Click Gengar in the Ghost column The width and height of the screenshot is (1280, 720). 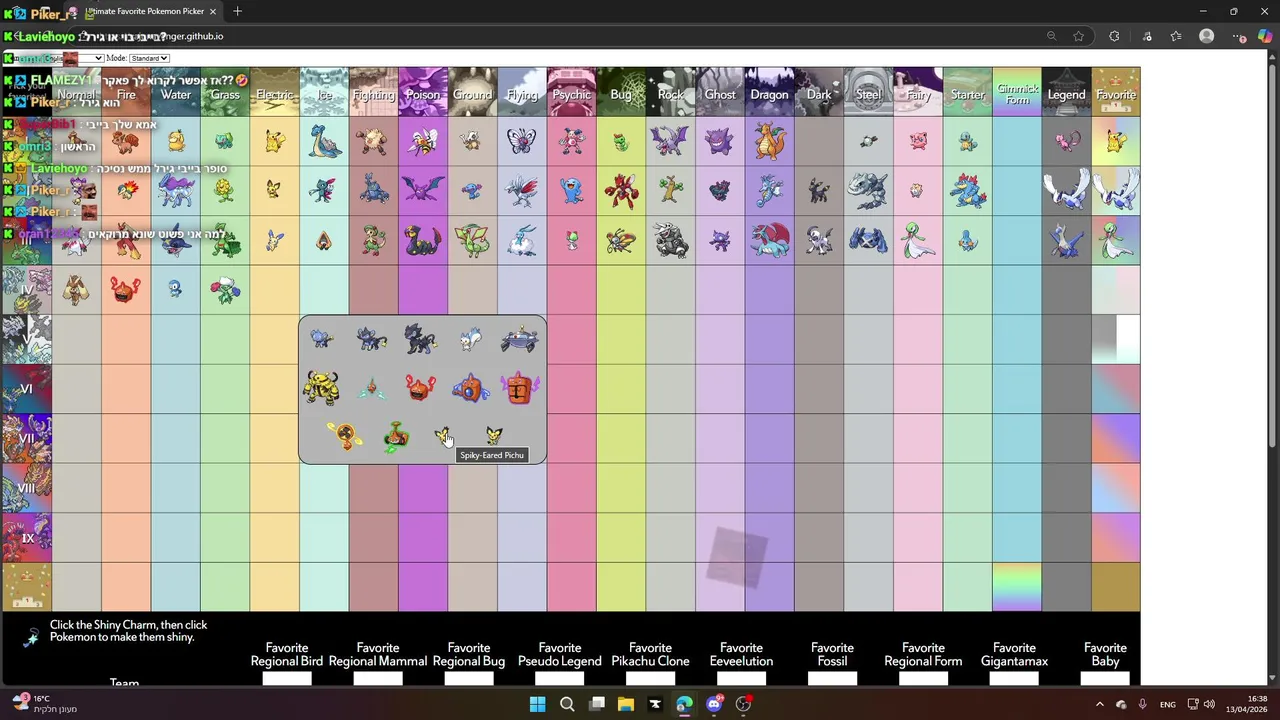coord(719,141)
